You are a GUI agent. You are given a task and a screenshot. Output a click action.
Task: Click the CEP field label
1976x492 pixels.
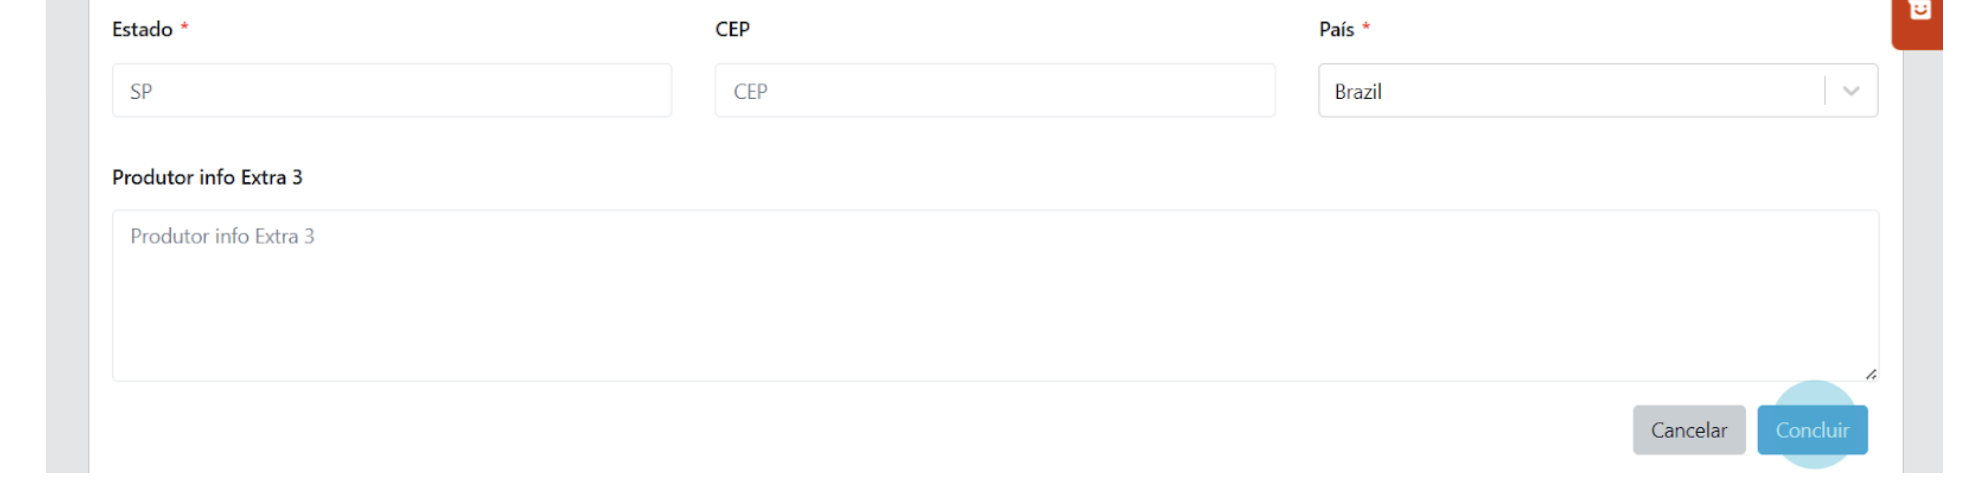732,29
